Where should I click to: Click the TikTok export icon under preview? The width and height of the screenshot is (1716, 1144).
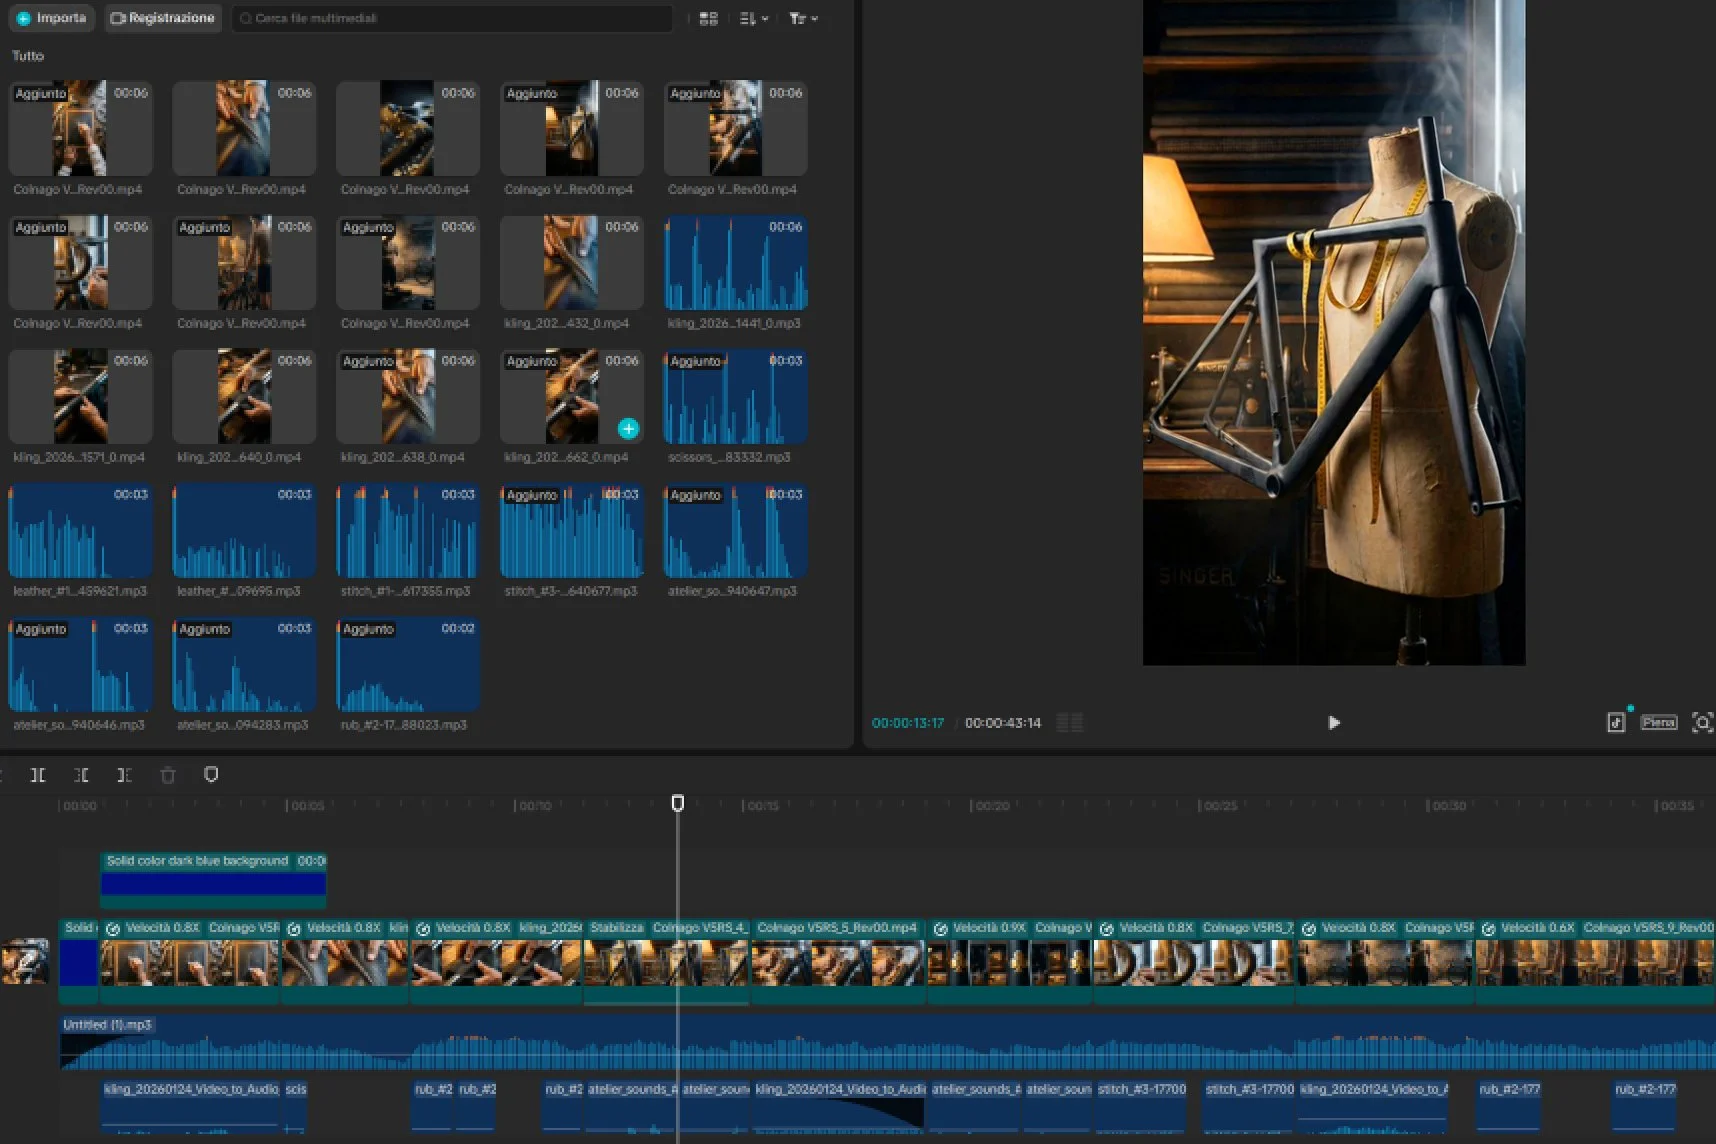(x=1616, y=722)
